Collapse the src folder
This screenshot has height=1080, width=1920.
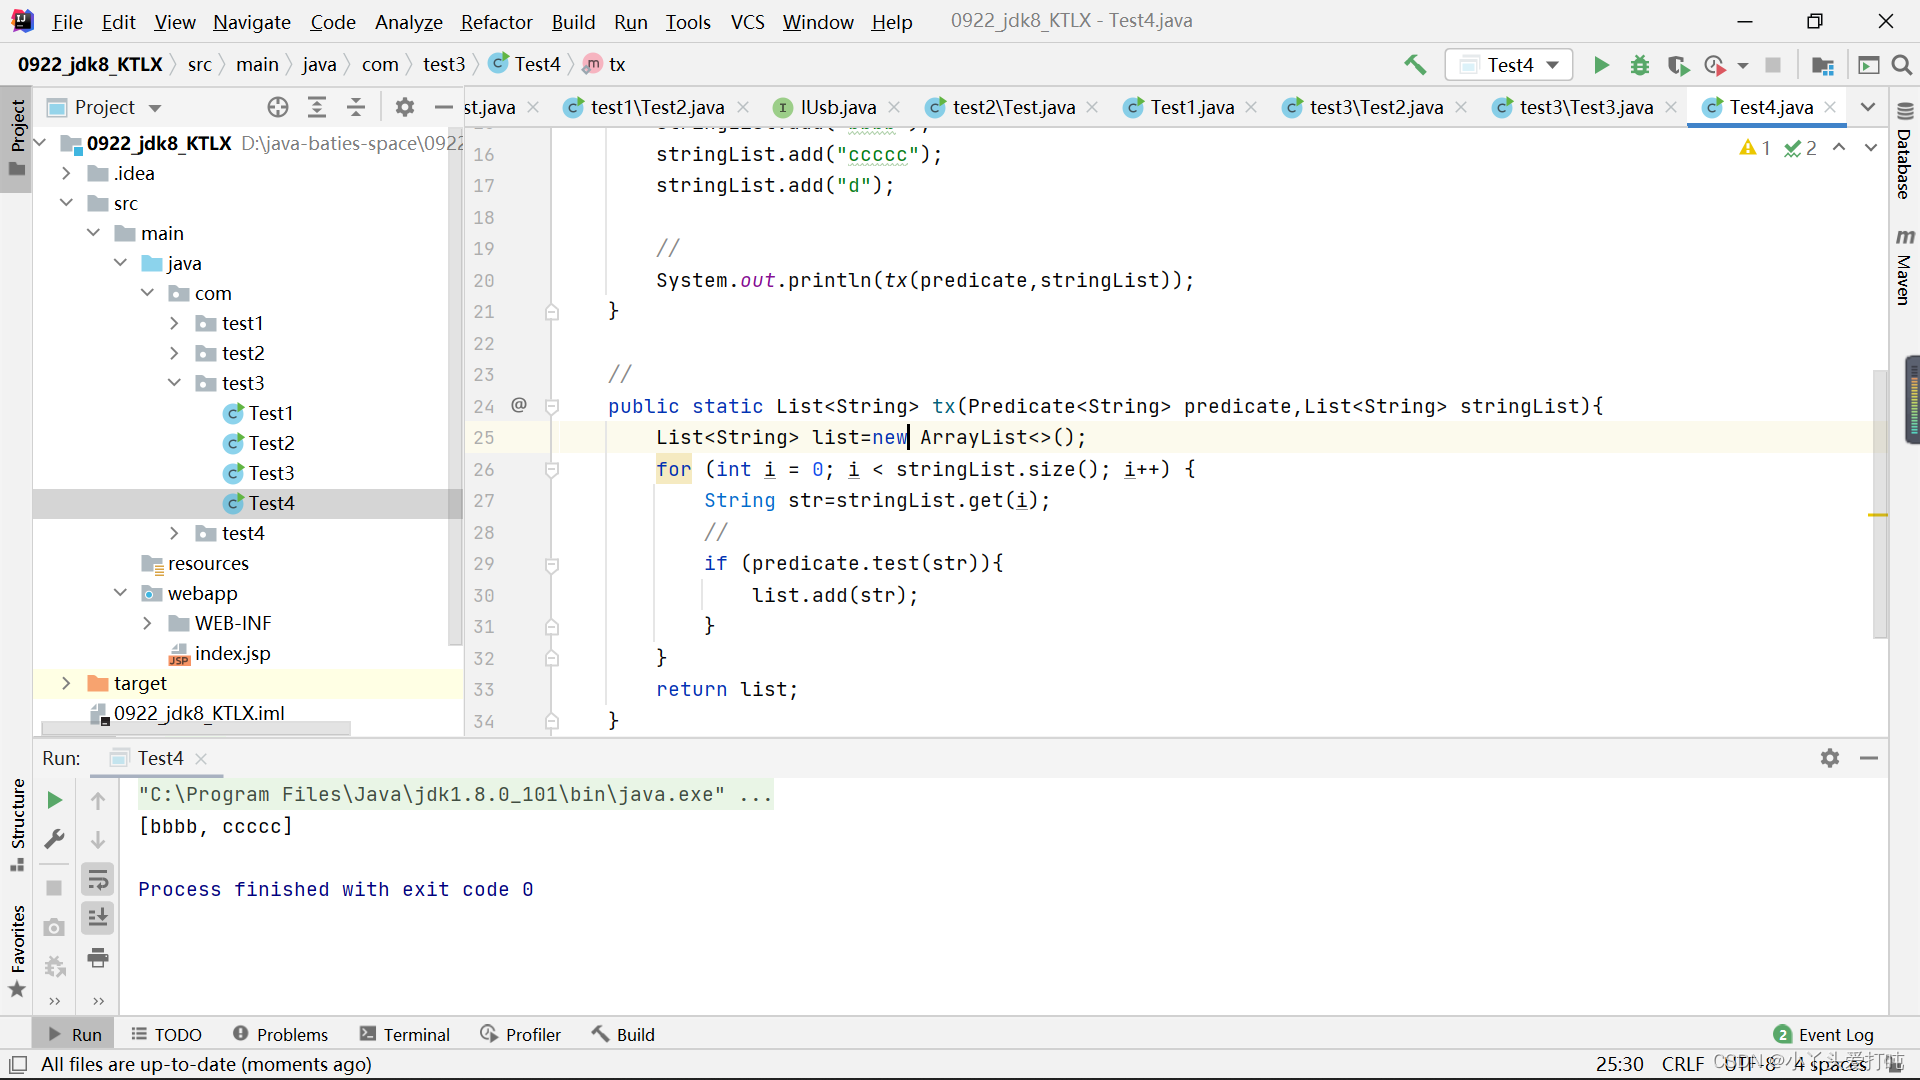(x=66, y=203)
